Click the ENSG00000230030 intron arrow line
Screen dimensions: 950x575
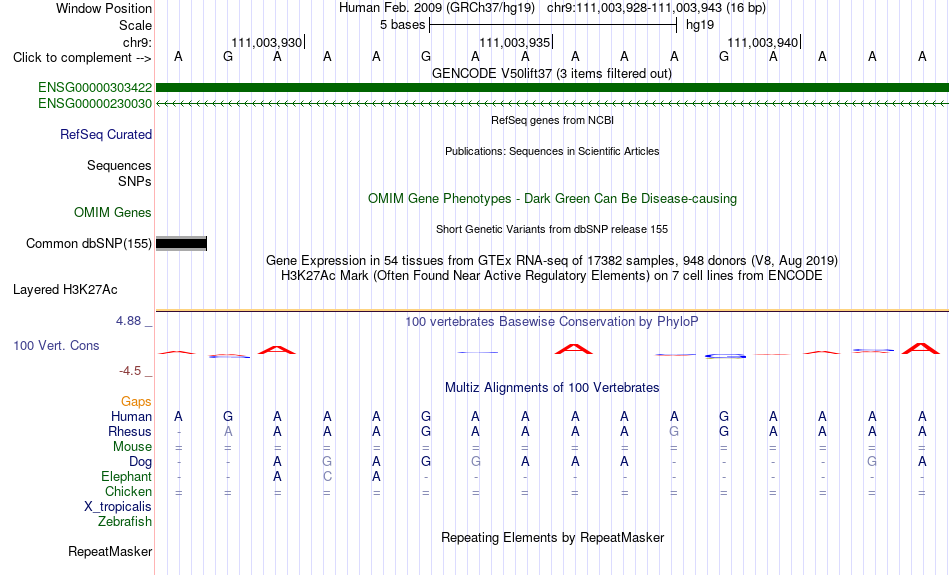[552, 104]
